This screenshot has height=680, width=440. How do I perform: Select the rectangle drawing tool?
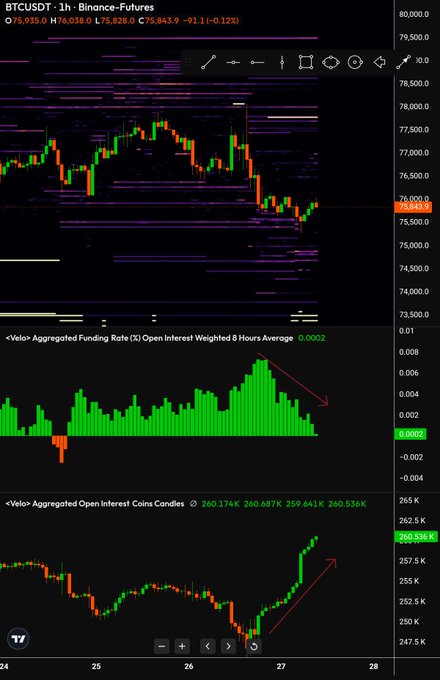306,62
